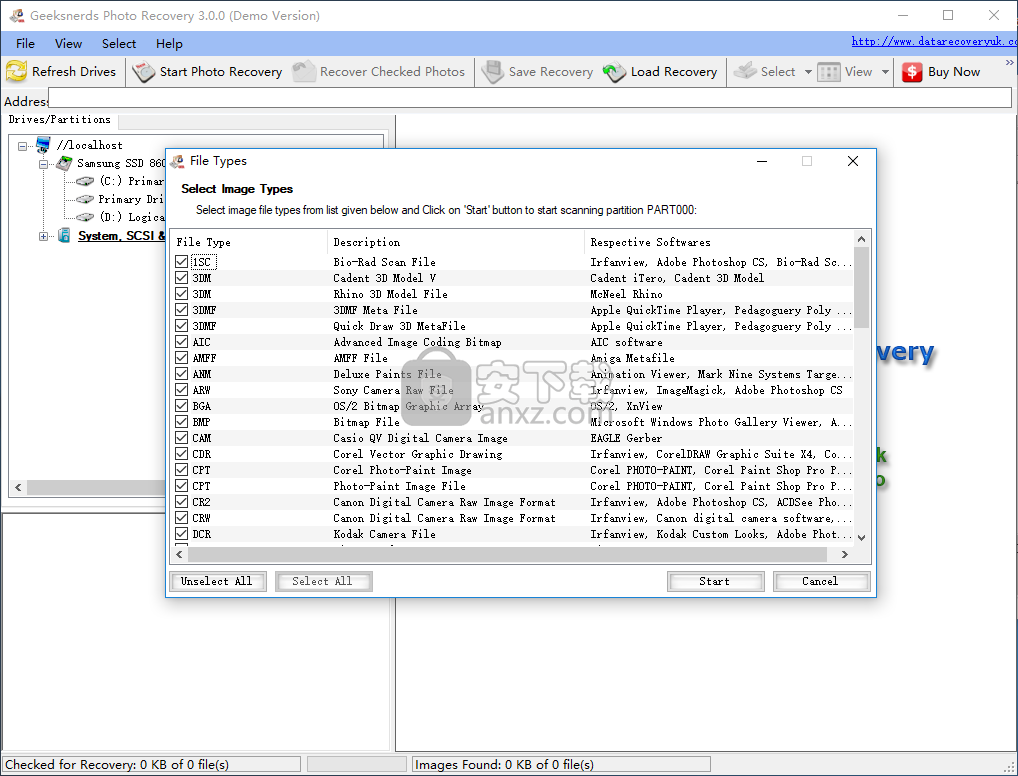
Task: Open the File menu
Action: (25, 44)
